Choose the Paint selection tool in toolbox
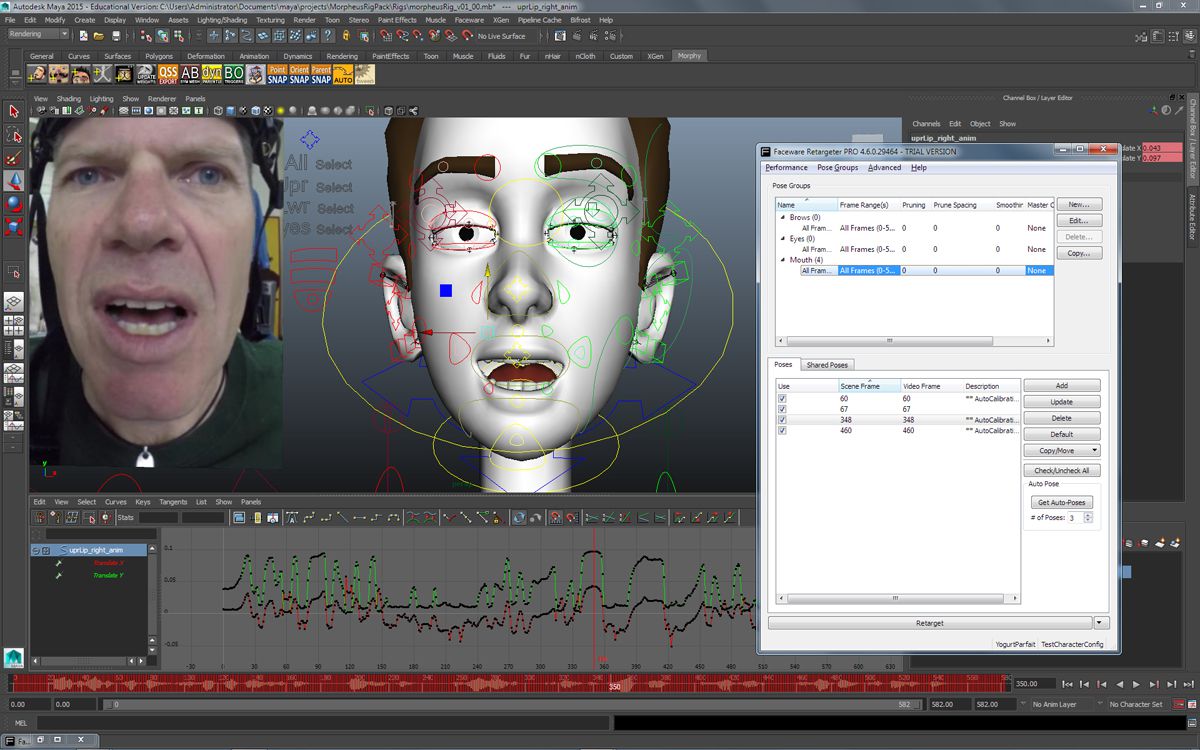Viewport: 1200px width, 750px height. coord(14,157)
